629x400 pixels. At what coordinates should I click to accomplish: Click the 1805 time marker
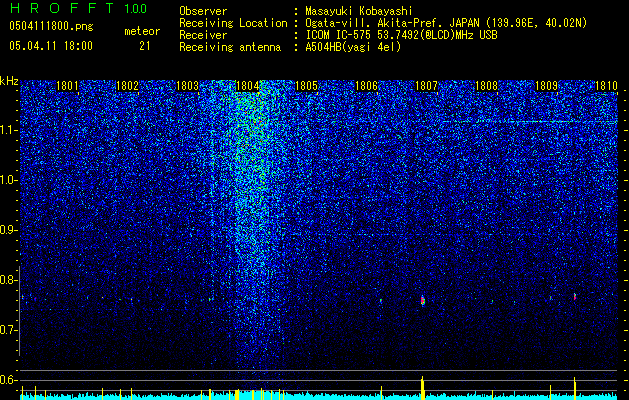pyautogui.click(x=306, y=86)
